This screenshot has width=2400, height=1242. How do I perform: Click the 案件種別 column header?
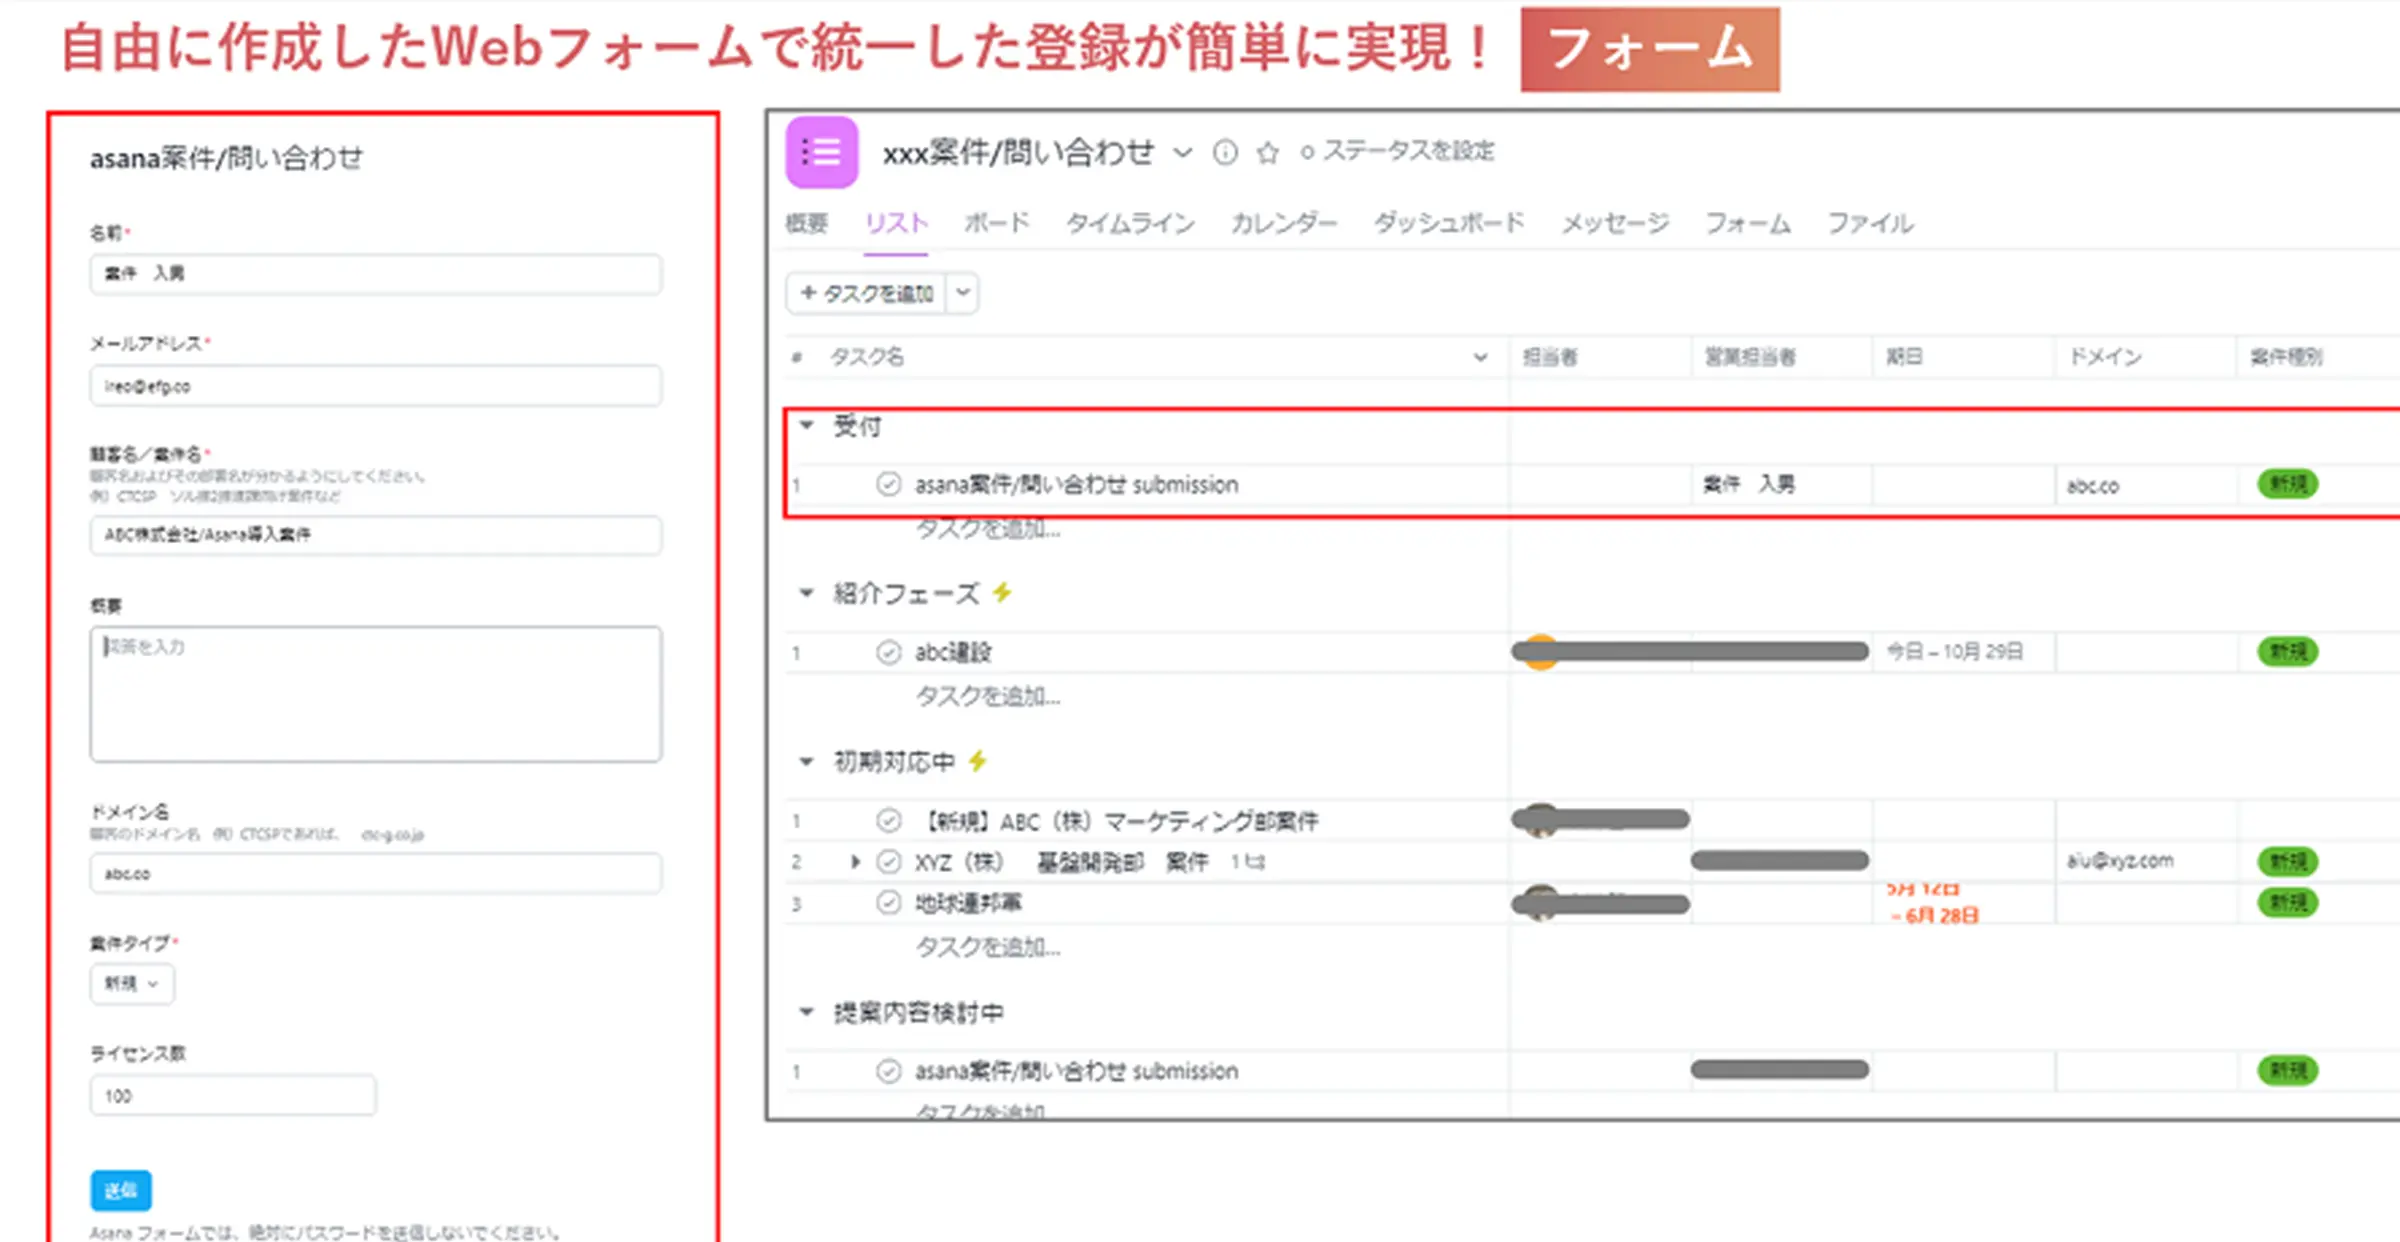2286,357
